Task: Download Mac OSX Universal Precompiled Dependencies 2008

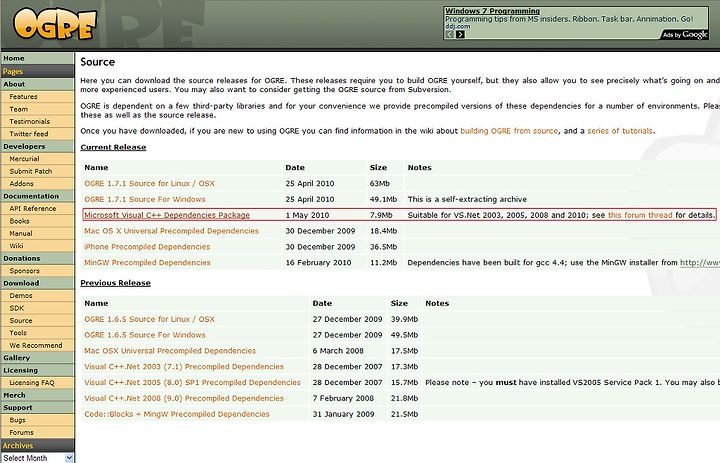Action: 170,350
